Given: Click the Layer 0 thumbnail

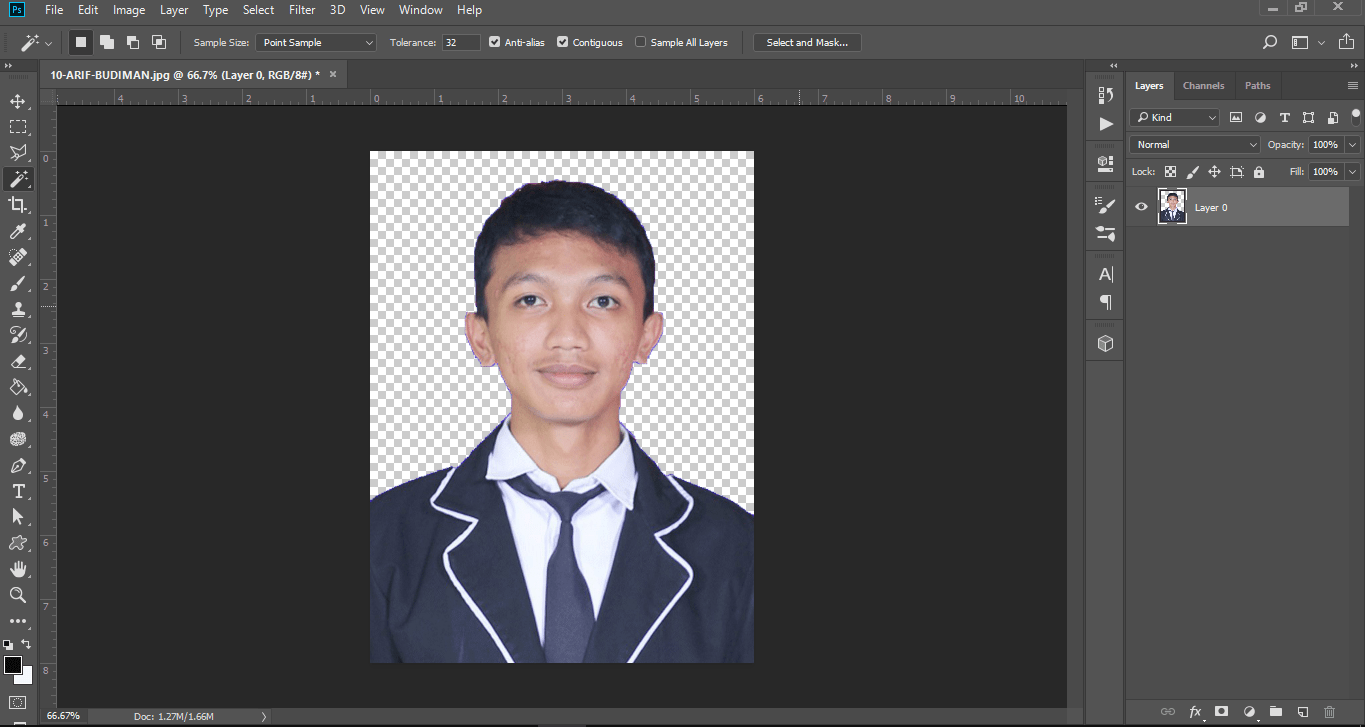Looking at the screenshot, I should pyautogui.click(x=1171, y=206).
